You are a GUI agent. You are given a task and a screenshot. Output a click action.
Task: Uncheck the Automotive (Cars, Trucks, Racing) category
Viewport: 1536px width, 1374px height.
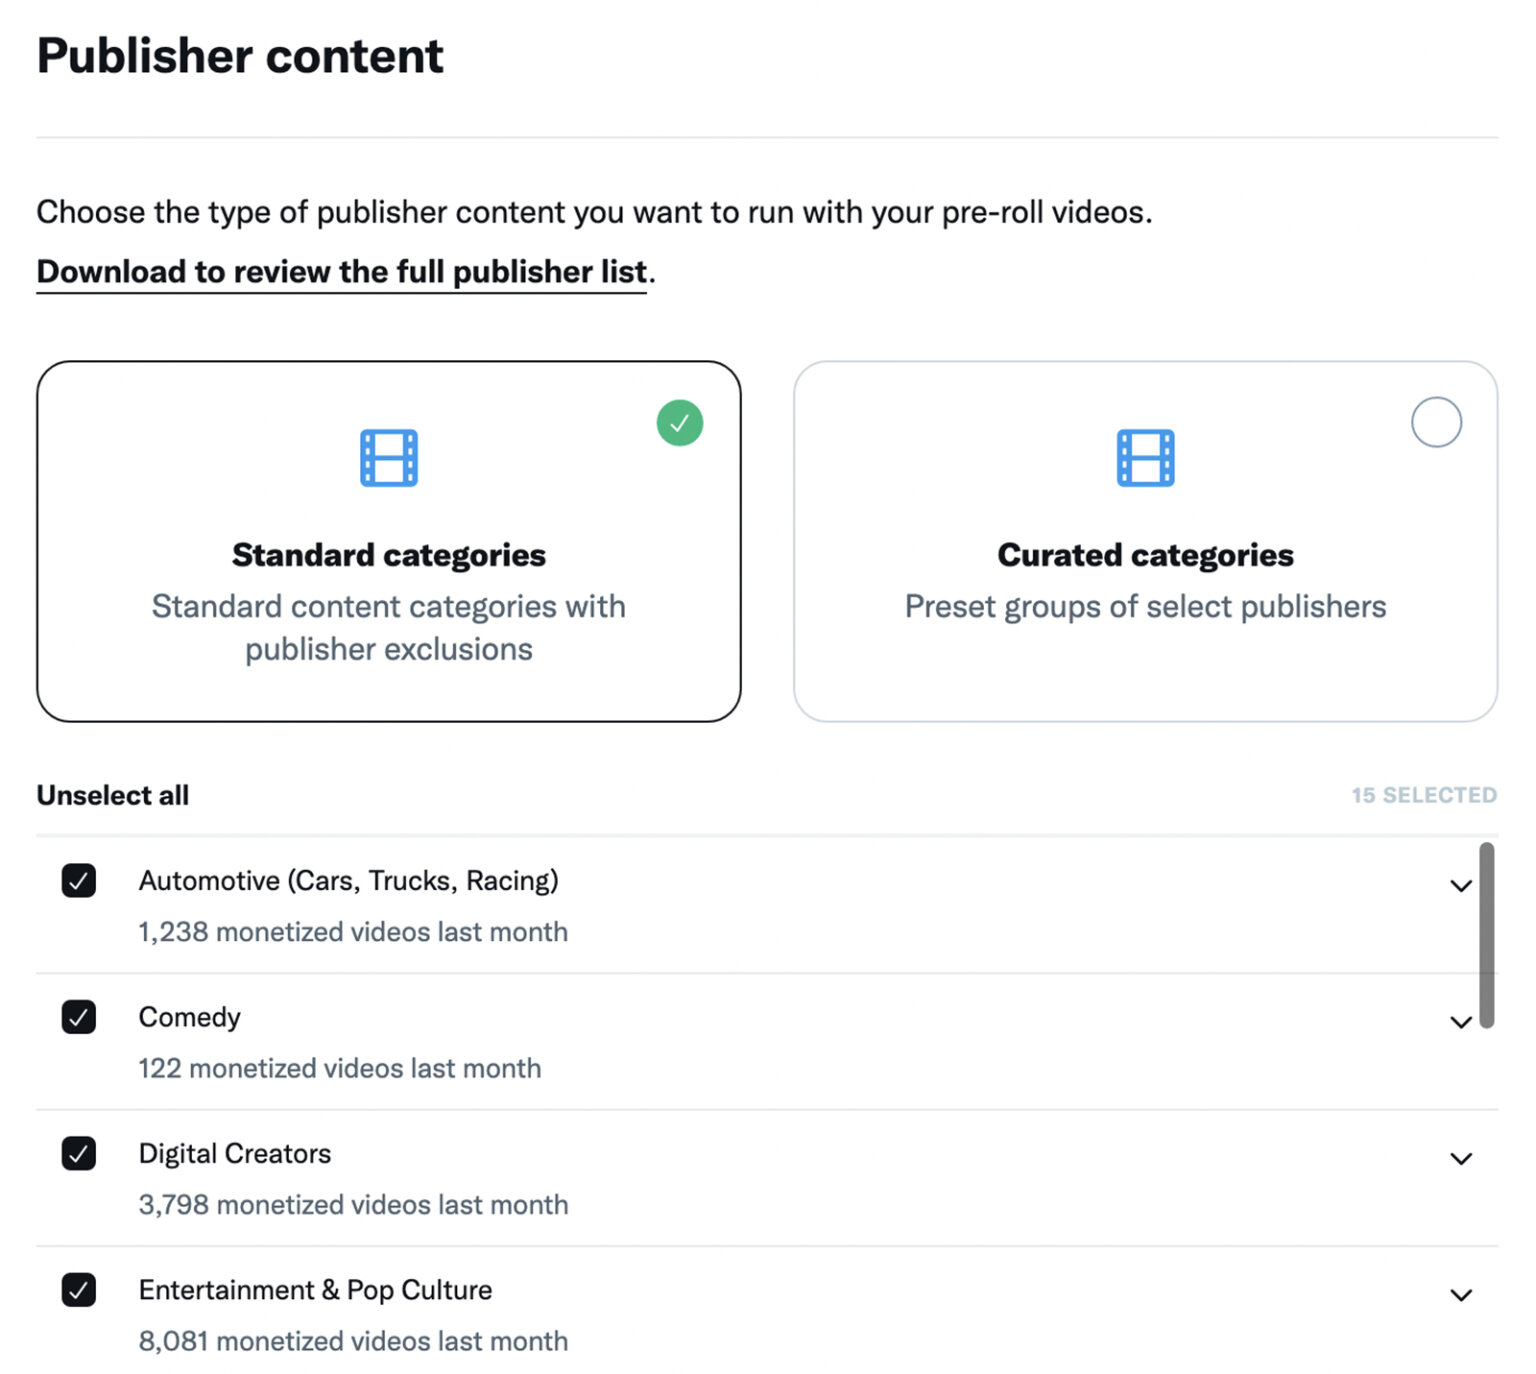pos(78,881)
